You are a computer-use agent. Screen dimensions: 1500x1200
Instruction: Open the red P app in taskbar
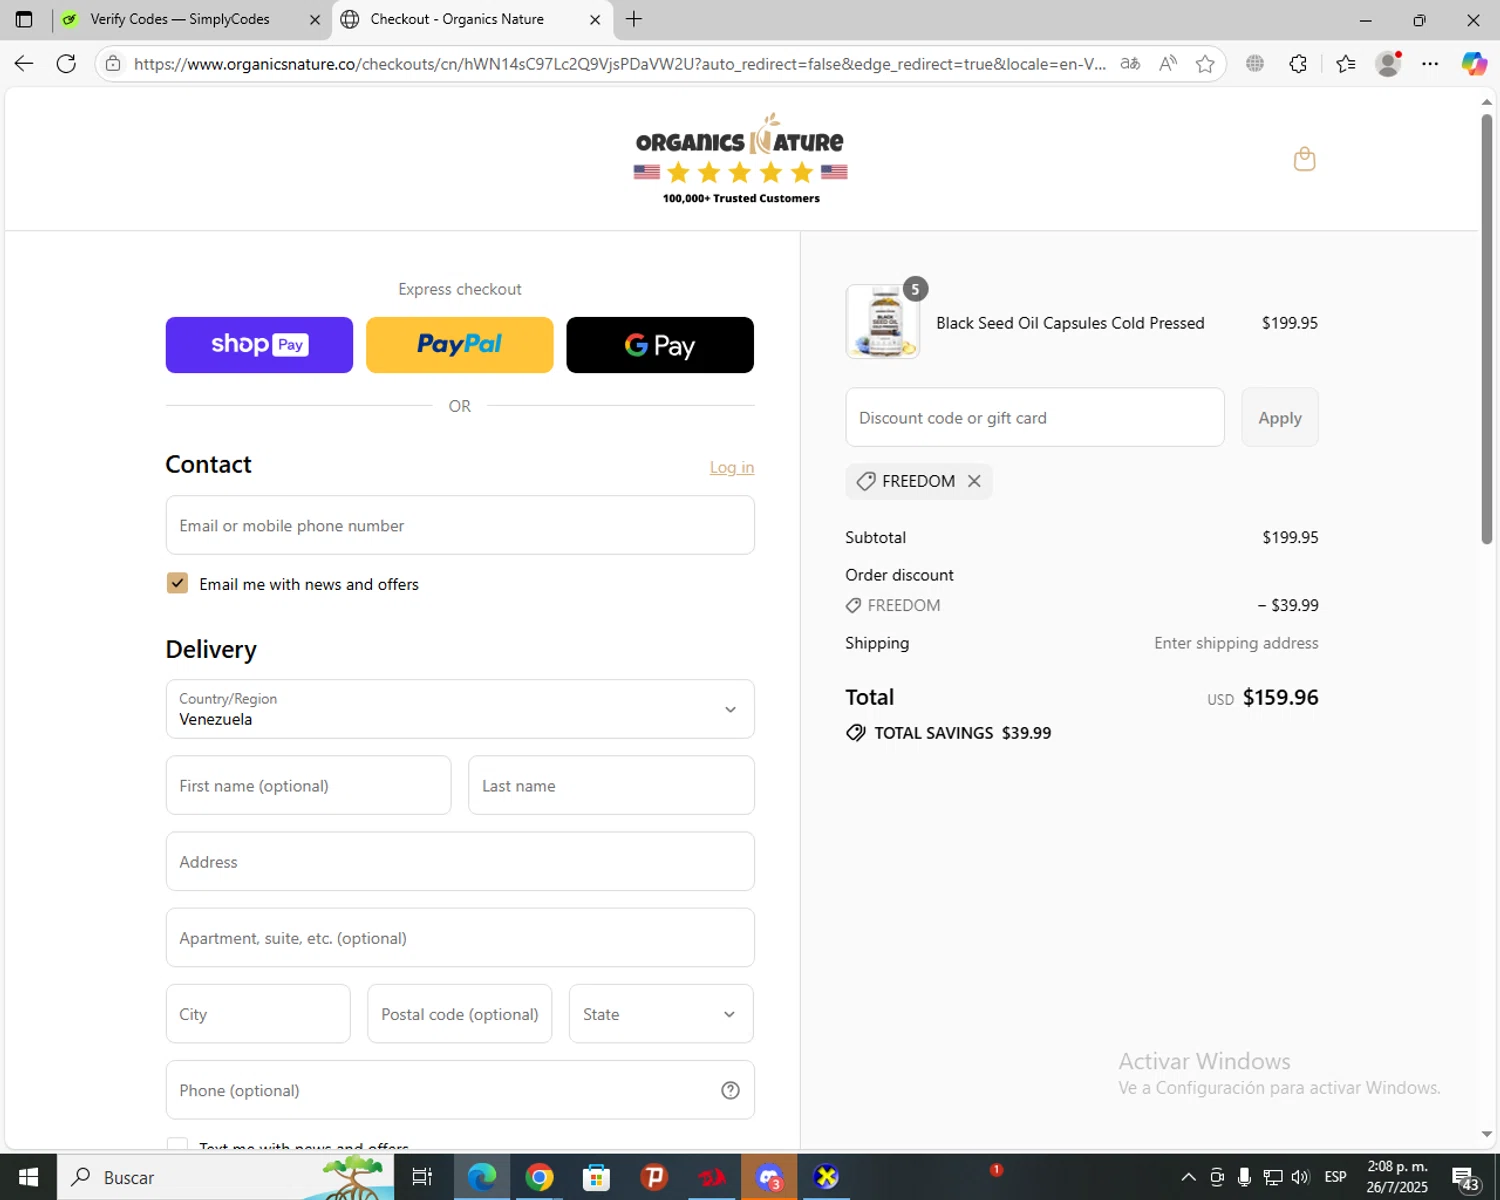[x=654, y=1177]
